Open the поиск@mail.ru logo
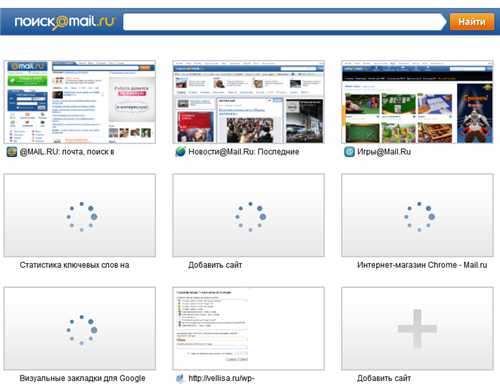This screenshot has width=500, height=386. tap(64, 22)
